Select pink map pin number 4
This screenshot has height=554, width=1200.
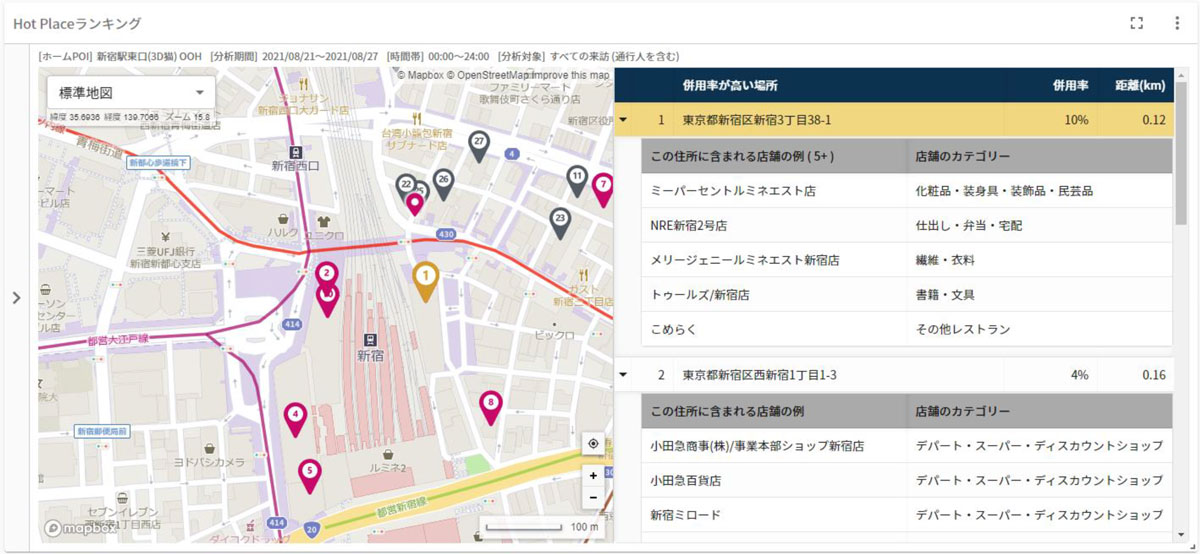click(x=295, y=416)
